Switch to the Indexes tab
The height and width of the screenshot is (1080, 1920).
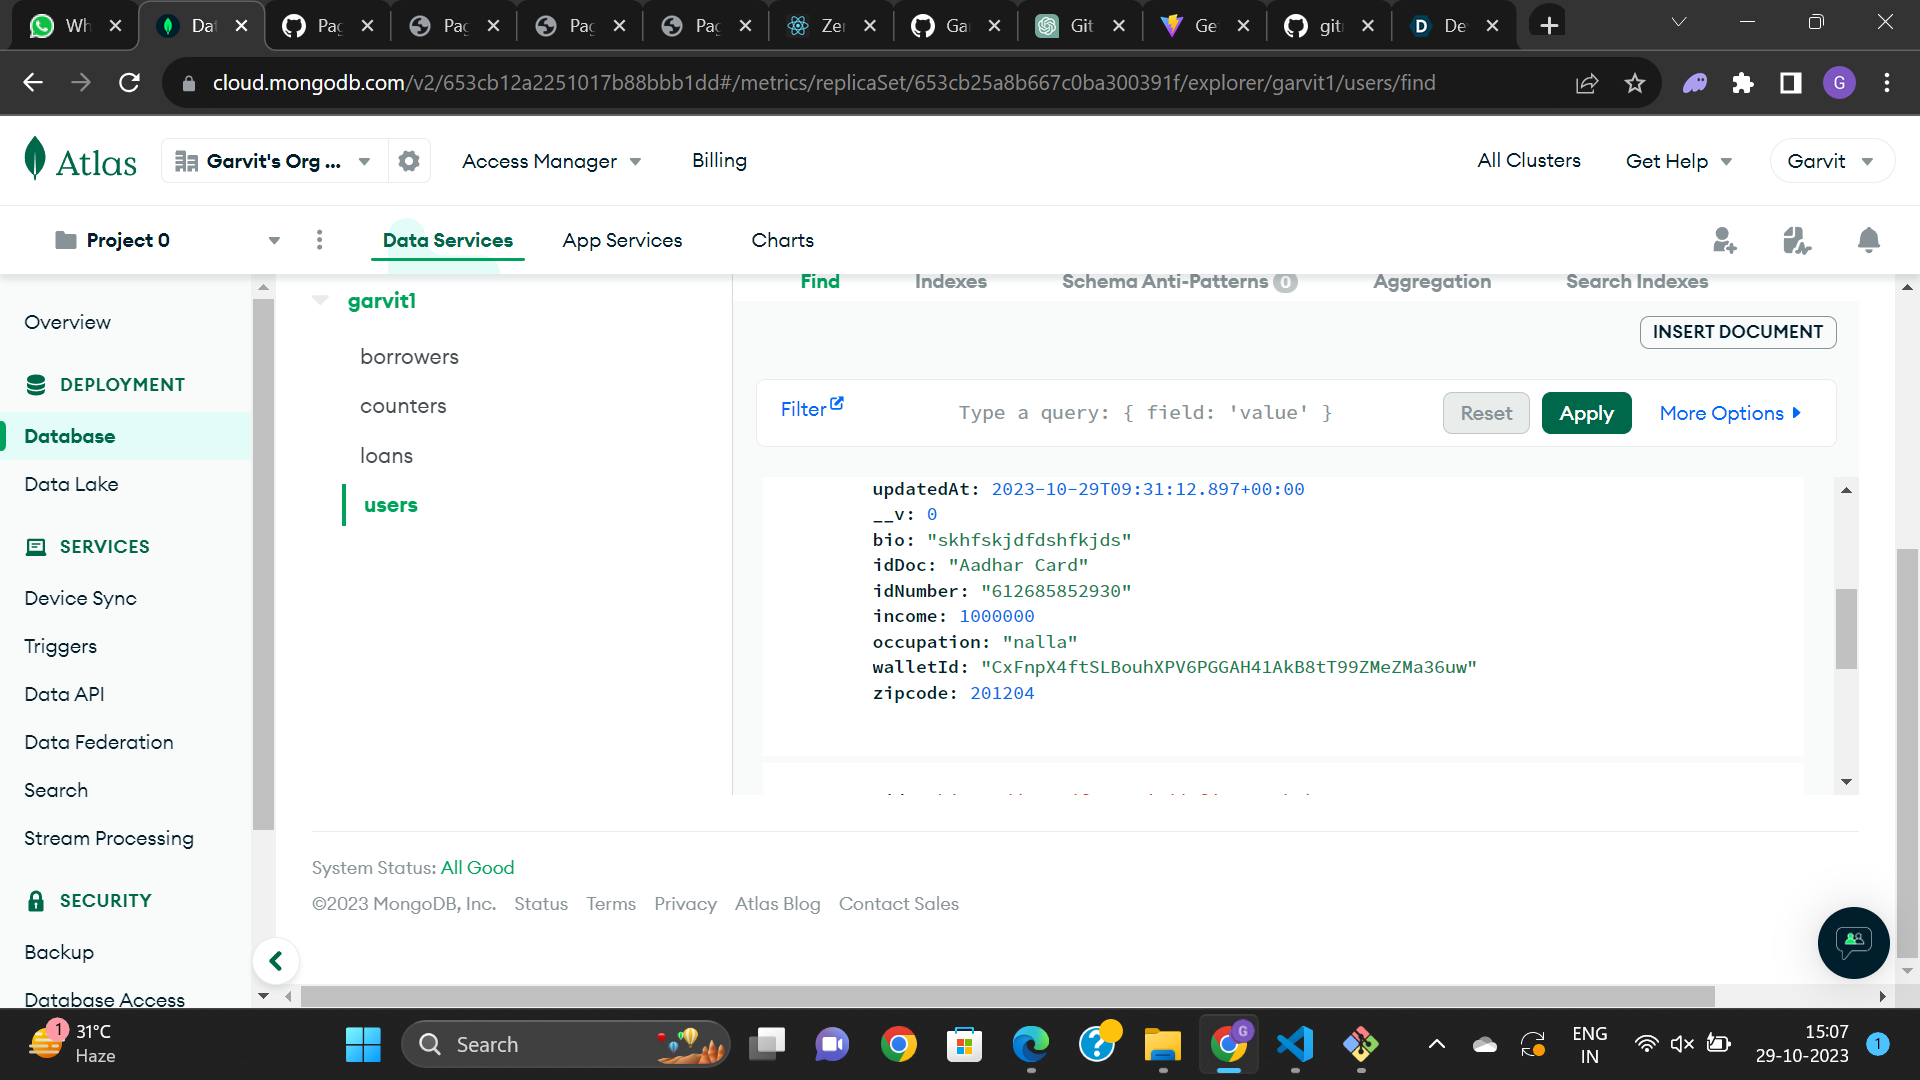point(950,282)
